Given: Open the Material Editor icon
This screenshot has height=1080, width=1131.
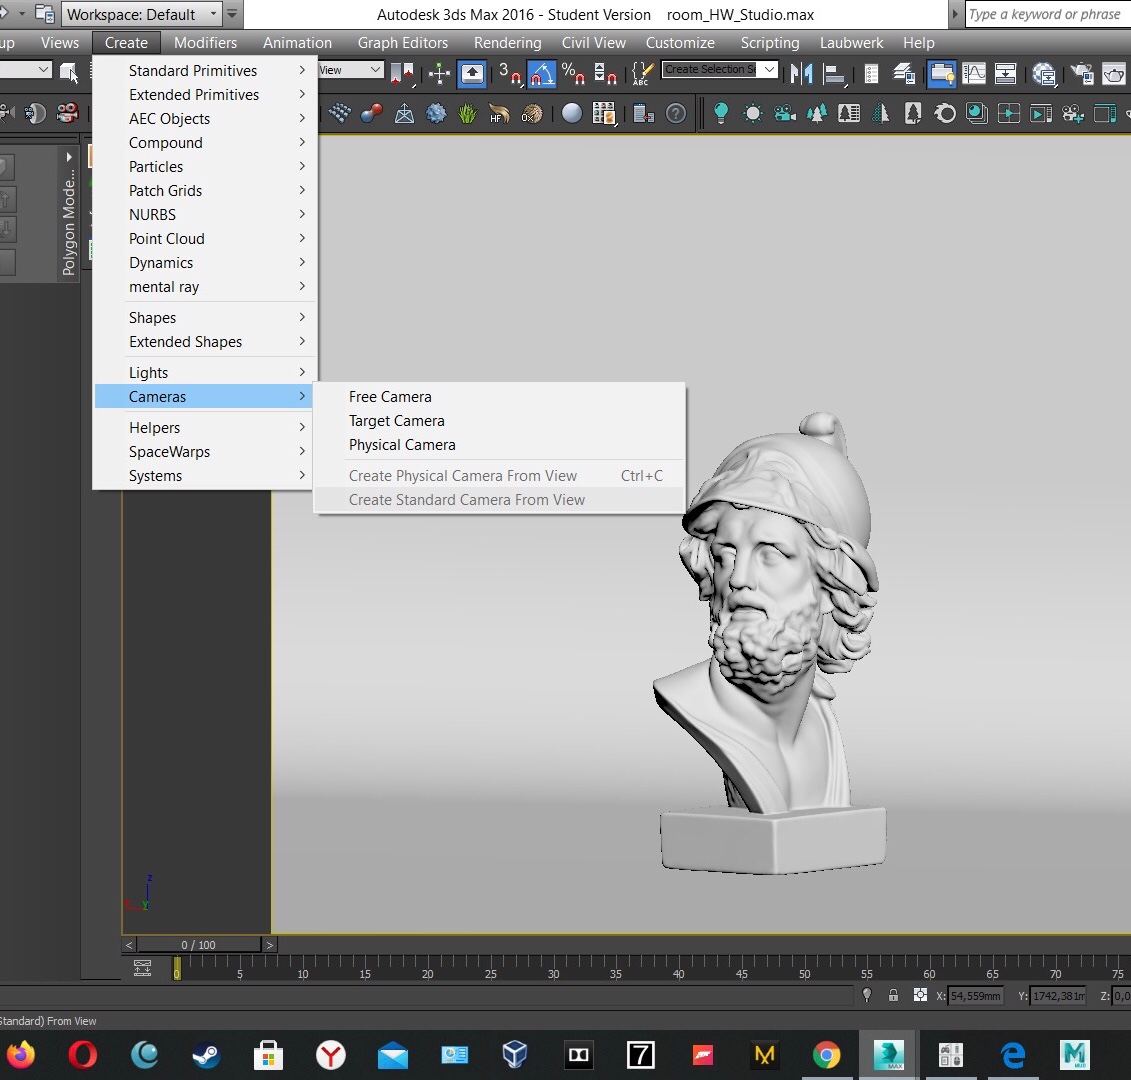Looking at the screenshot, I should click(1044, 73).
